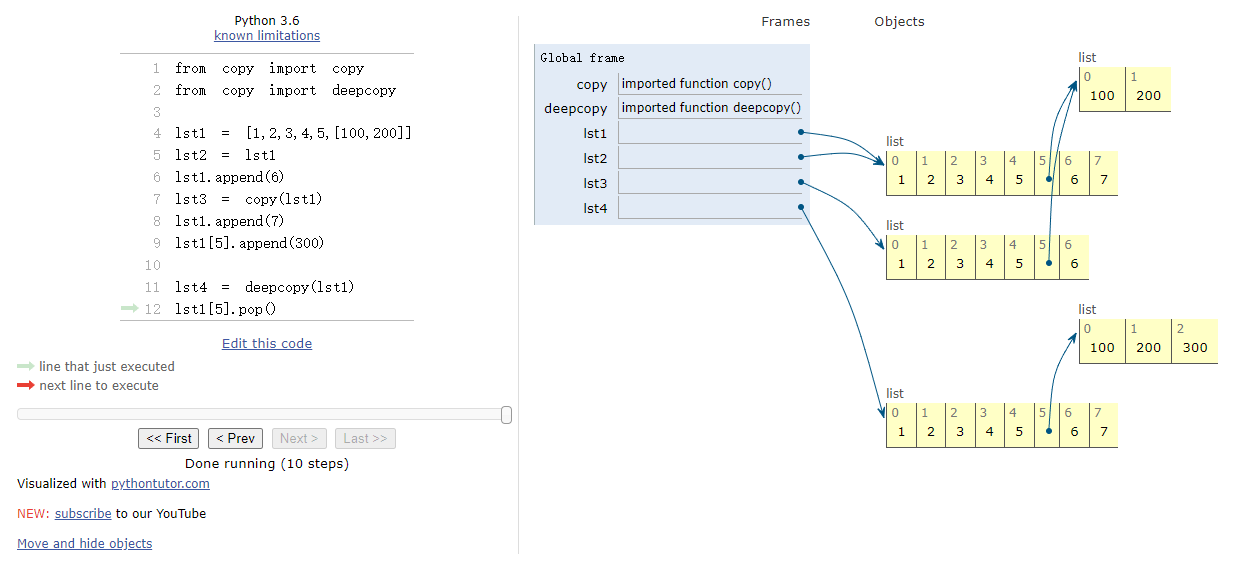The image size is (1243, 572).
Task: Click the pointer dot in the lst2 variable row
Action: pyautogui.click(x=801, y=157)
